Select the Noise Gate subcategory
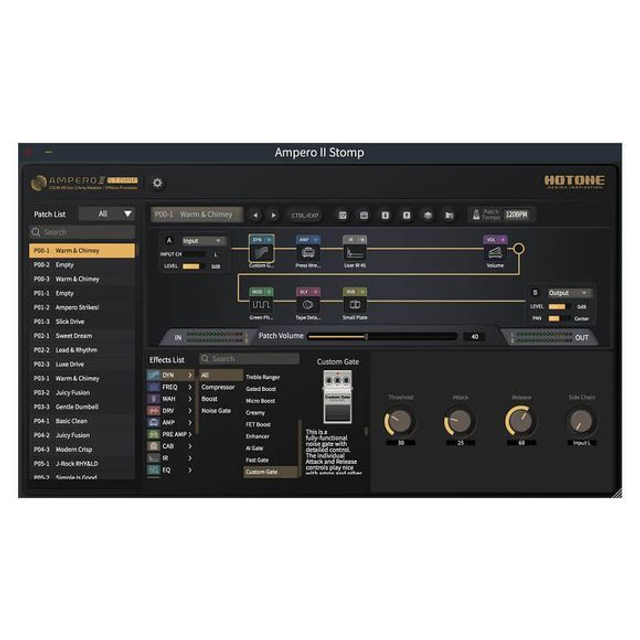 pyautogui.click(x=216, y=411)
